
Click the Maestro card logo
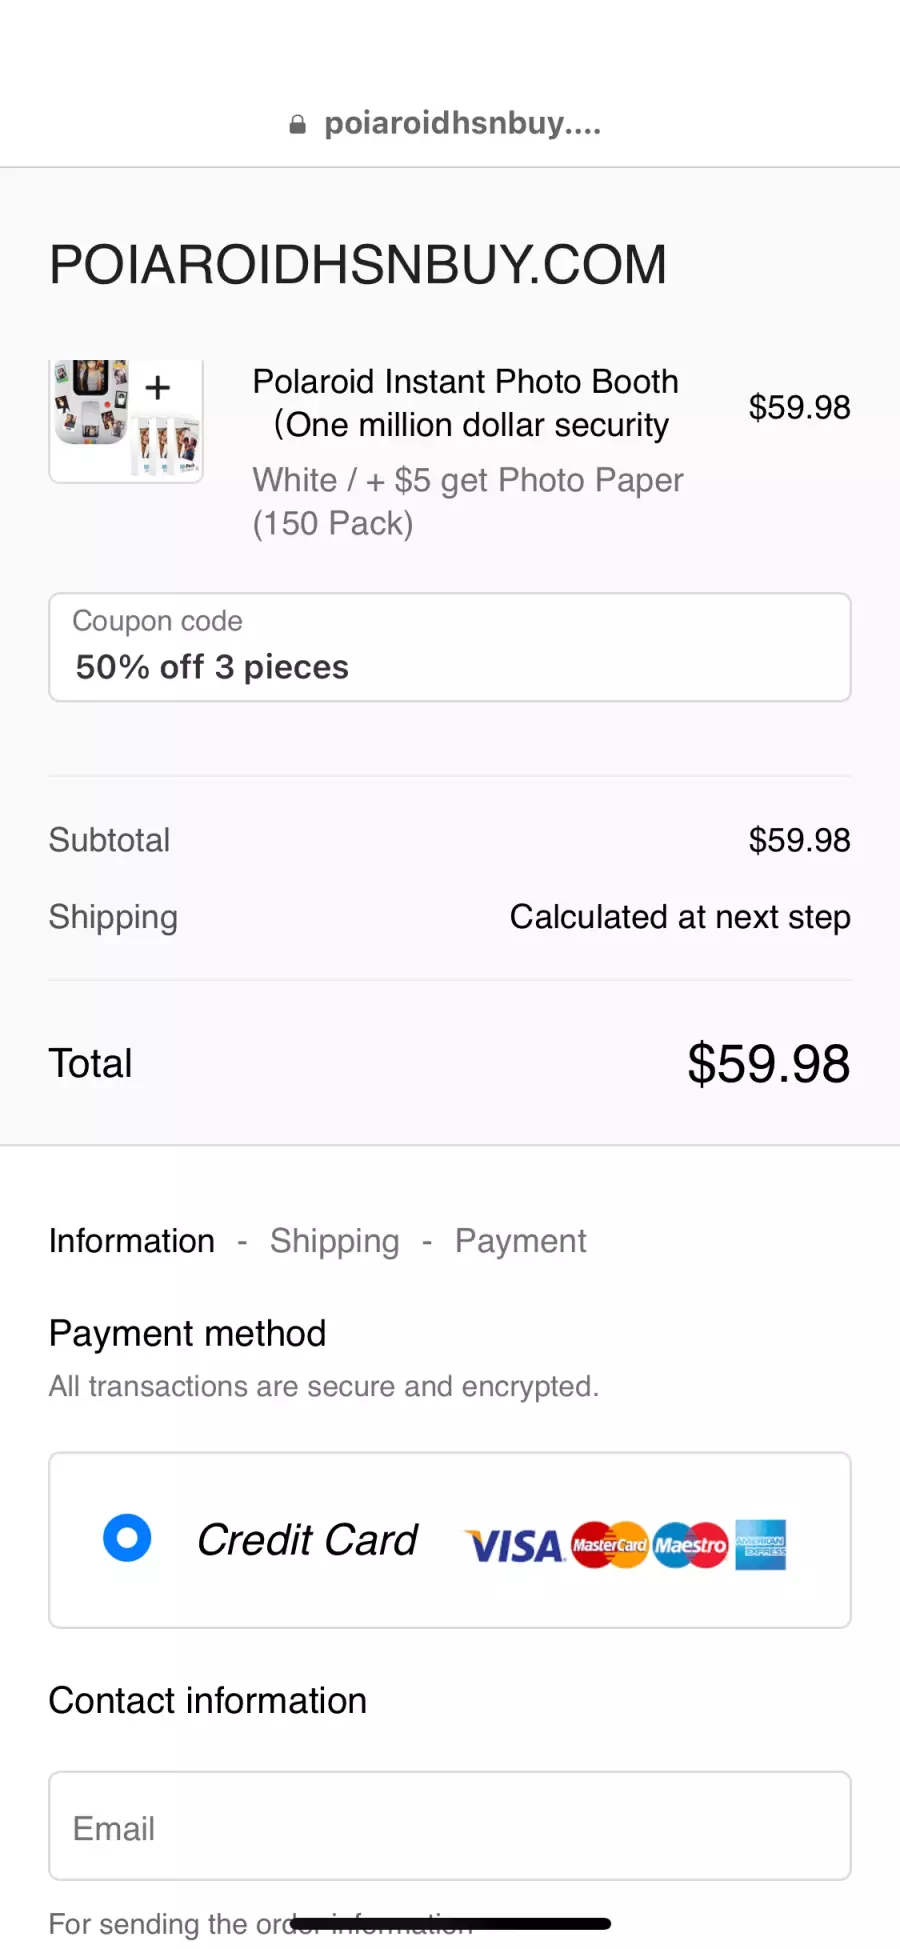[x=690, y=1545]
